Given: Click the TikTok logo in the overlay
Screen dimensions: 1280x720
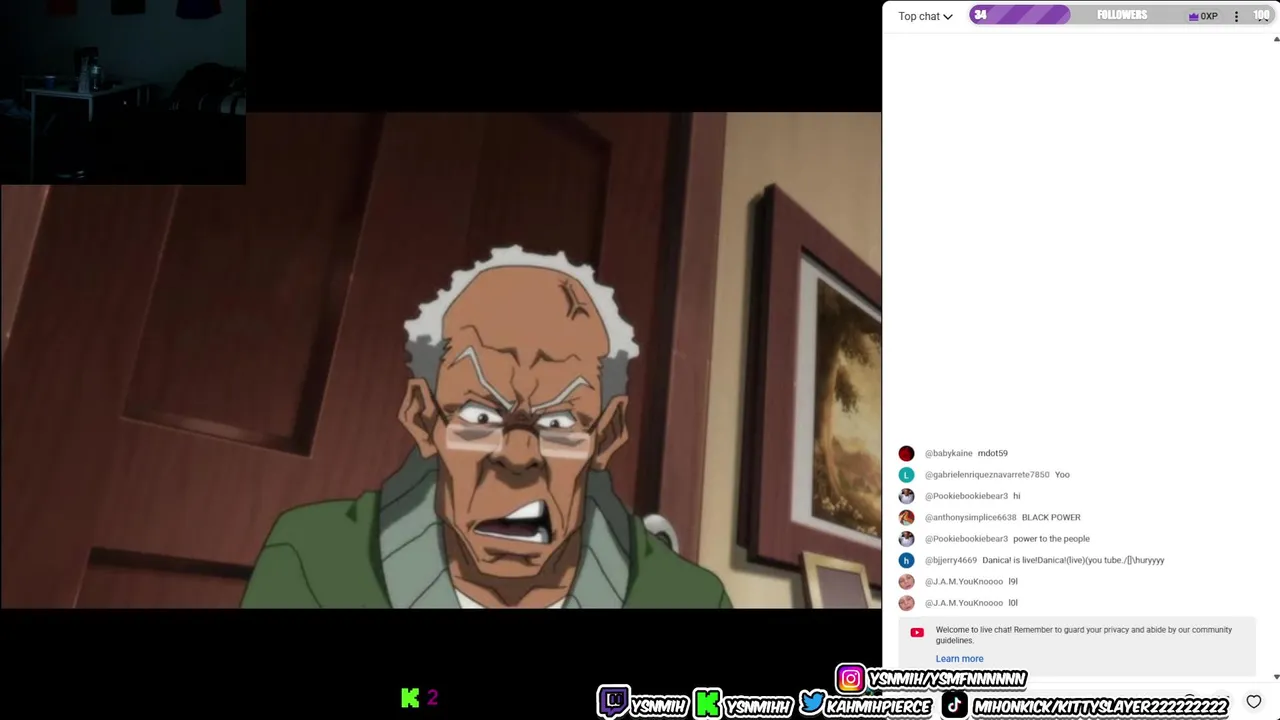Looking at the screenshot, I should click(x=955, y=705).
